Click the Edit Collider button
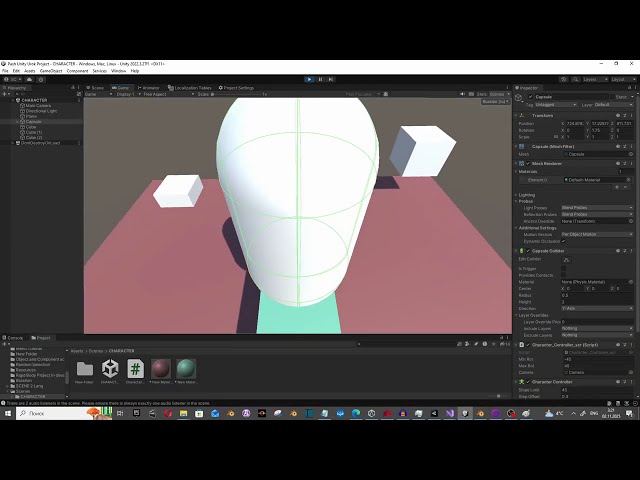This screenshot has width=640, height=480. [567, 260]
